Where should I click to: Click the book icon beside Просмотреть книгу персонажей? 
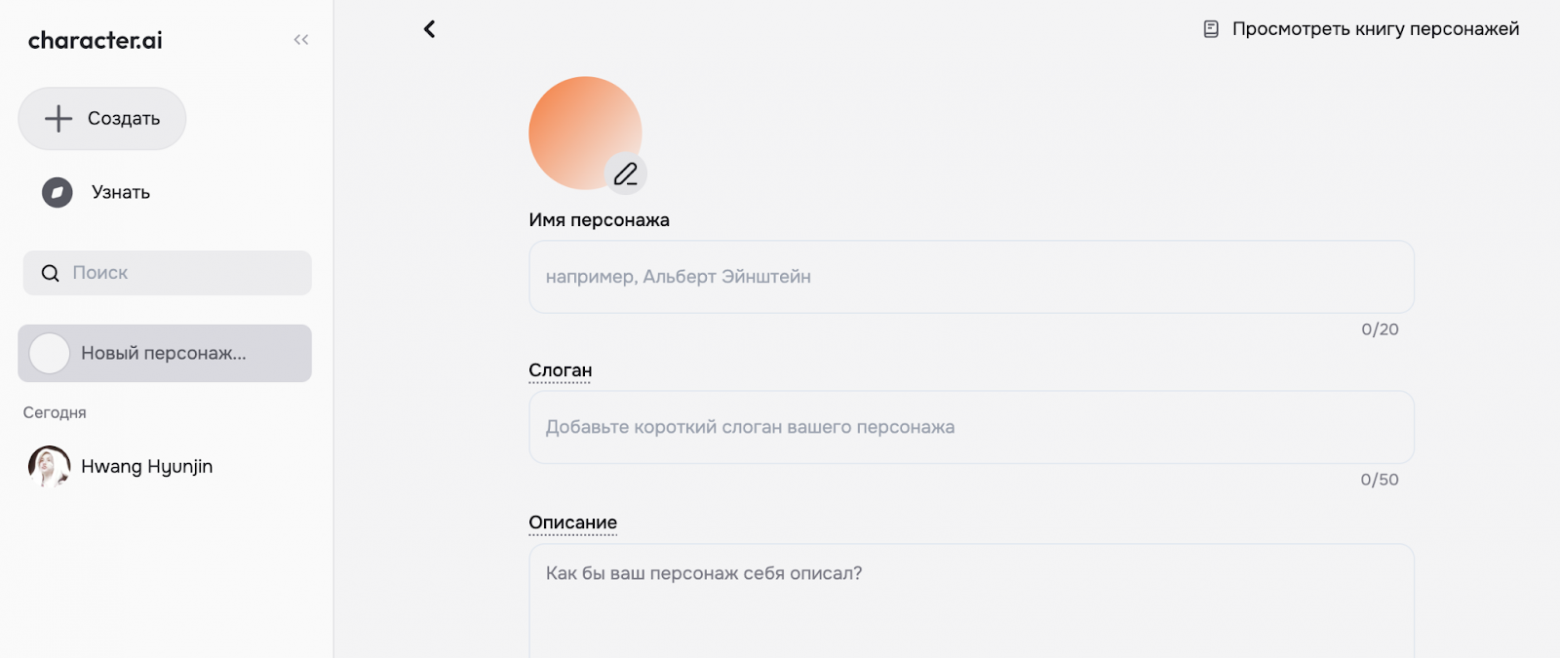tap(1209, 28)
